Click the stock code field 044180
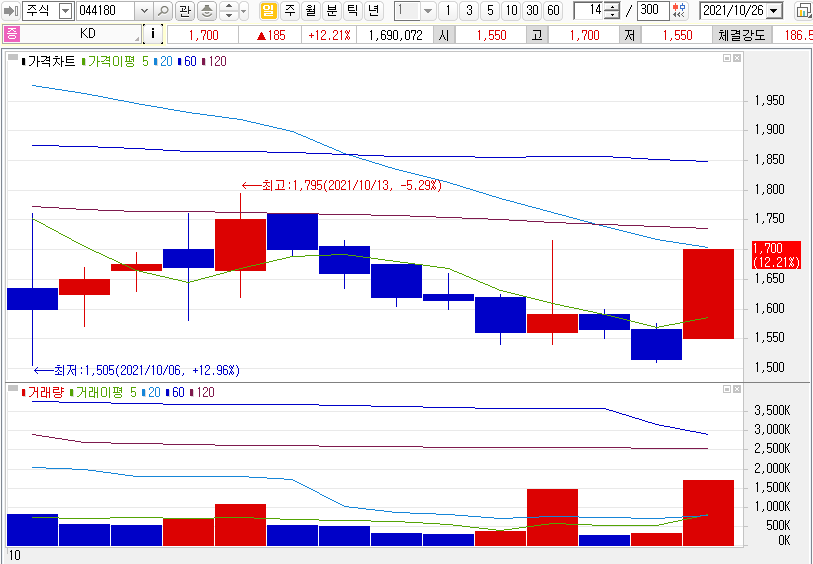The image size is (813, 564). pyautogui.click(x=106, y=10)
